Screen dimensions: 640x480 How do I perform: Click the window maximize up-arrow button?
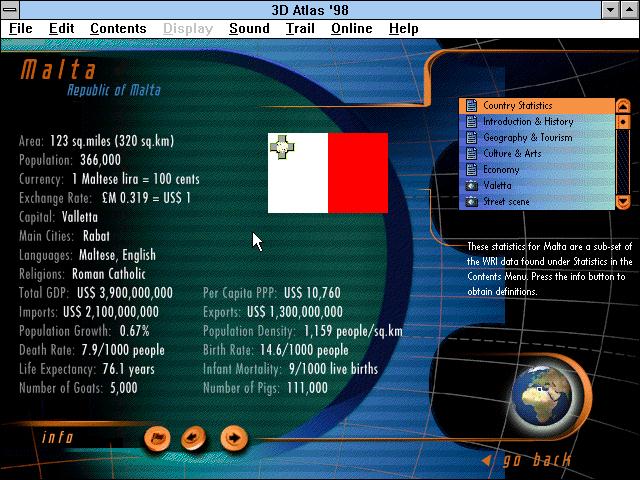point(629,10)
